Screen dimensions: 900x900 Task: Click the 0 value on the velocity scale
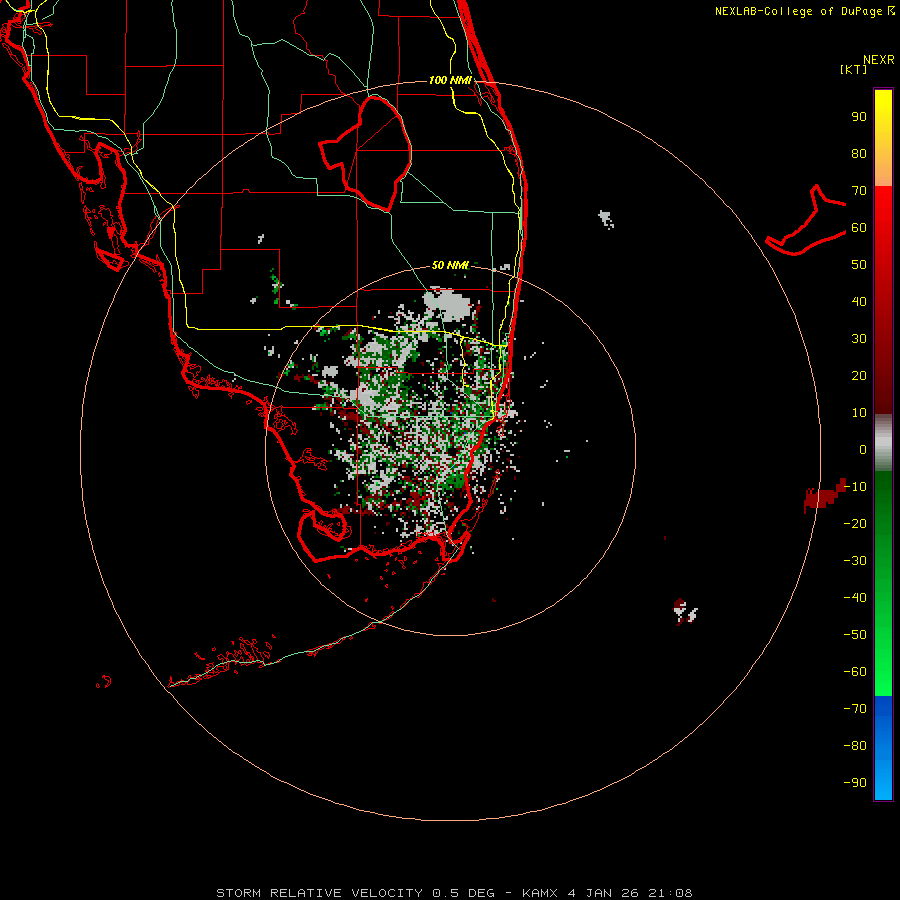pyautogui.click(x=863, y=450)
